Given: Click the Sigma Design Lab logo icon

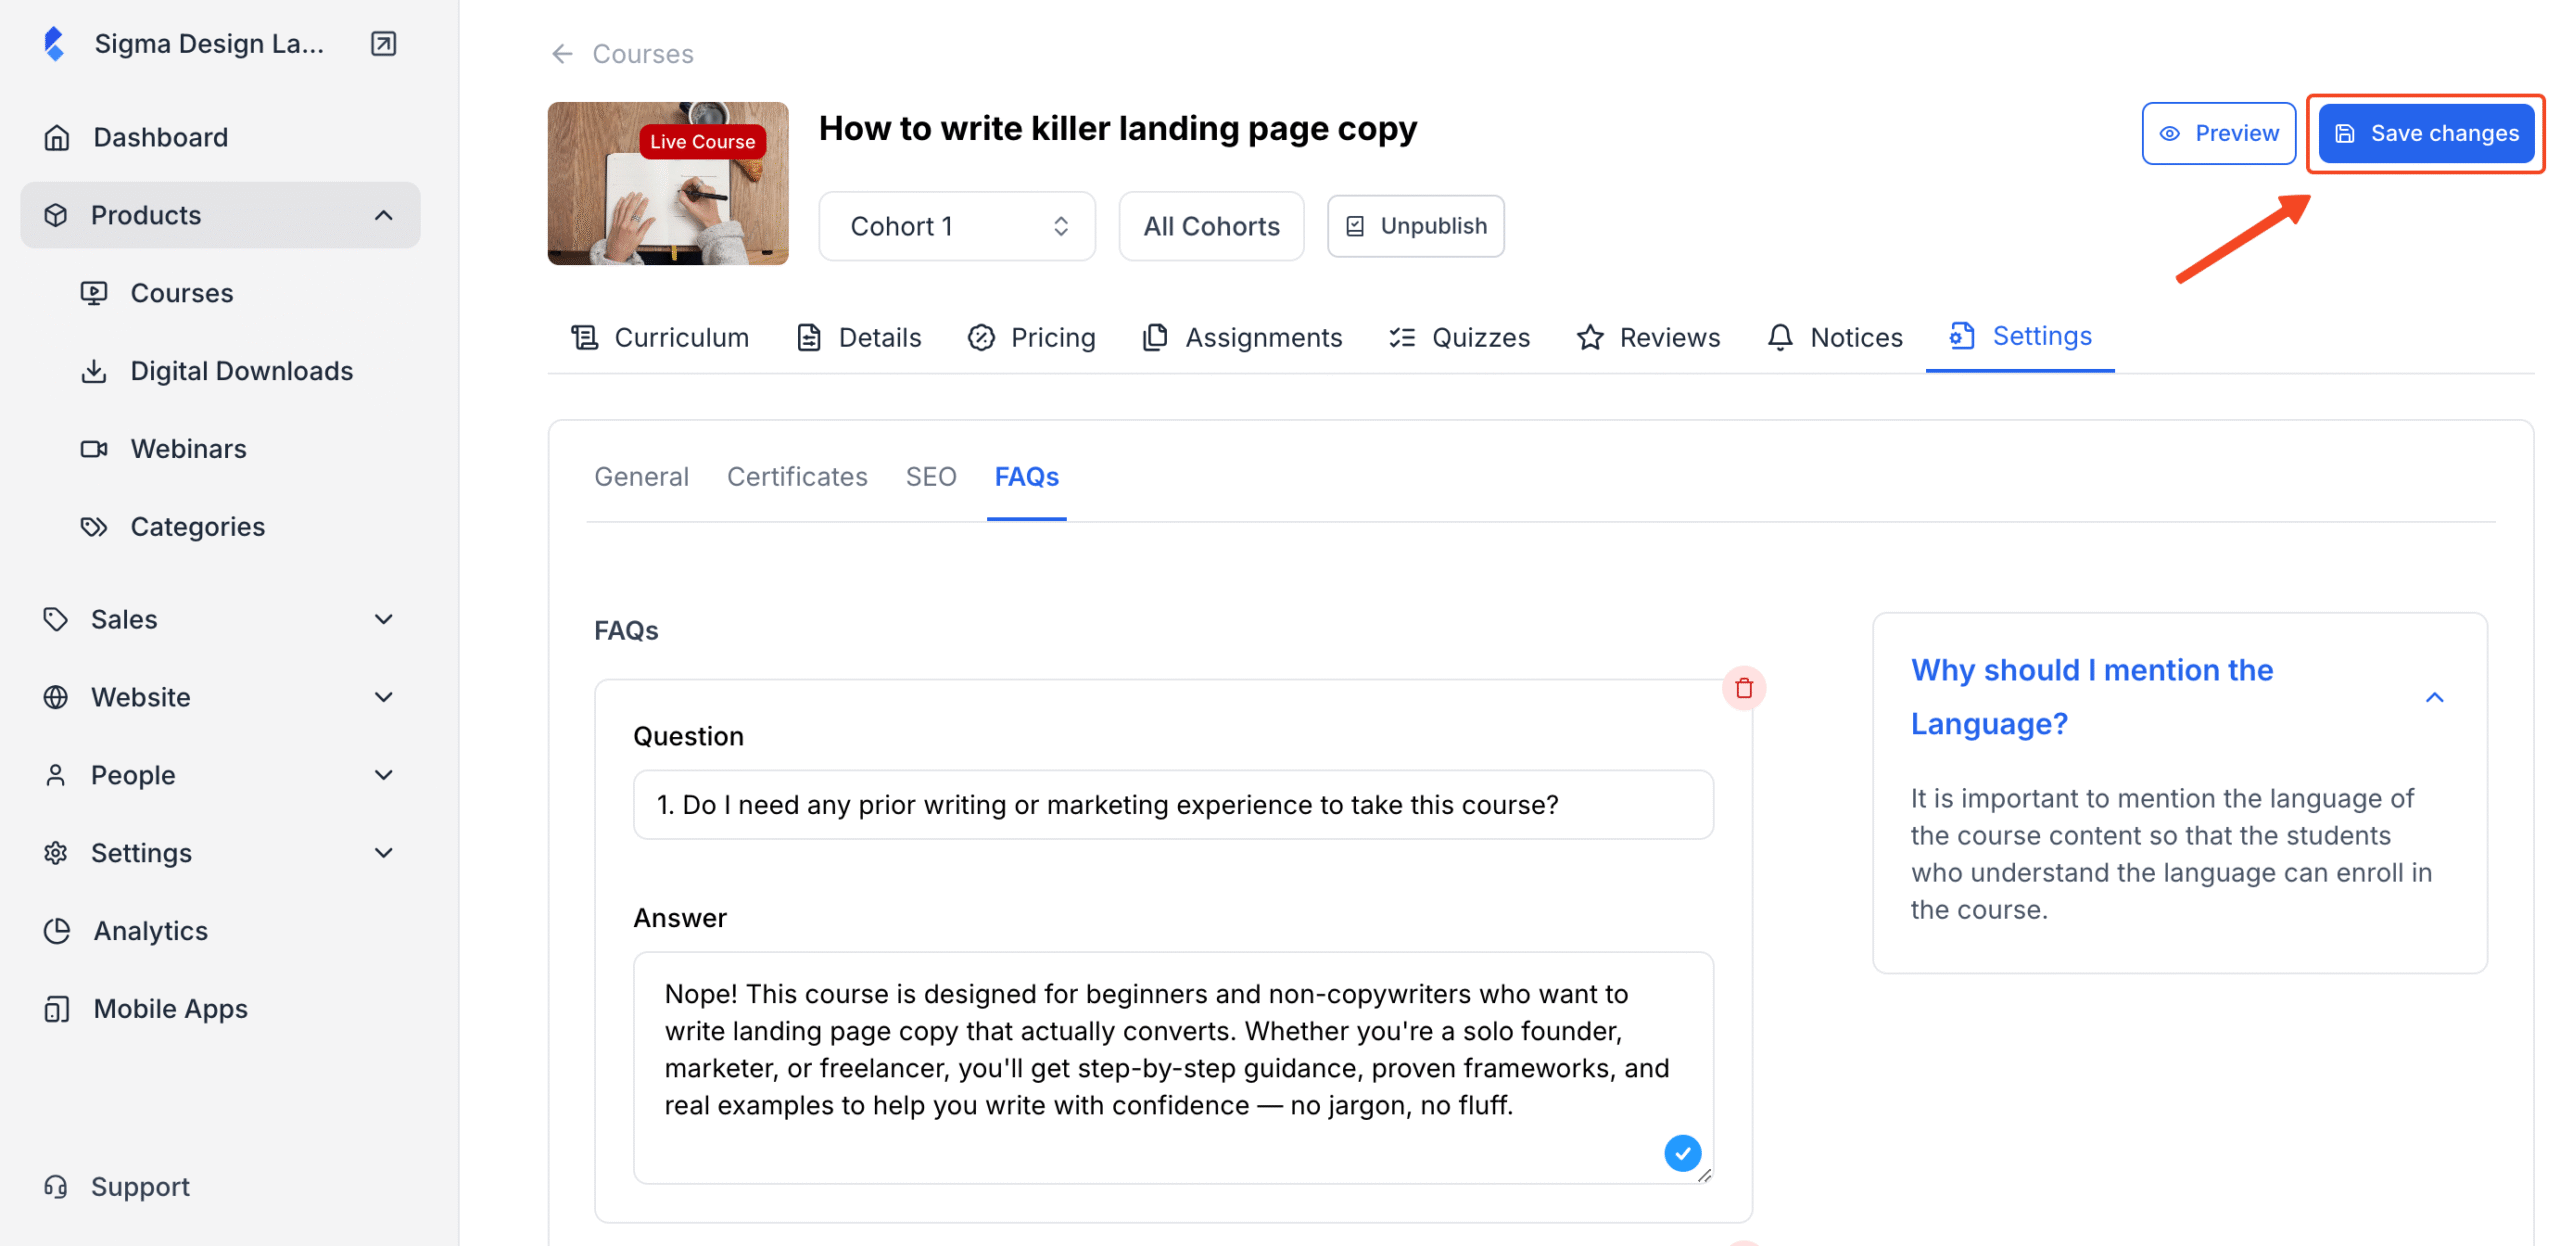Looking at the screenshot, I should [55, 44].
